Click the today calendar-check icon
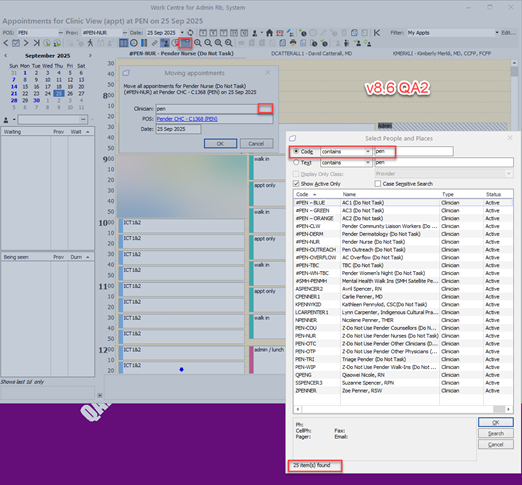Screen dimensions: 522x485 click(16, 43)
